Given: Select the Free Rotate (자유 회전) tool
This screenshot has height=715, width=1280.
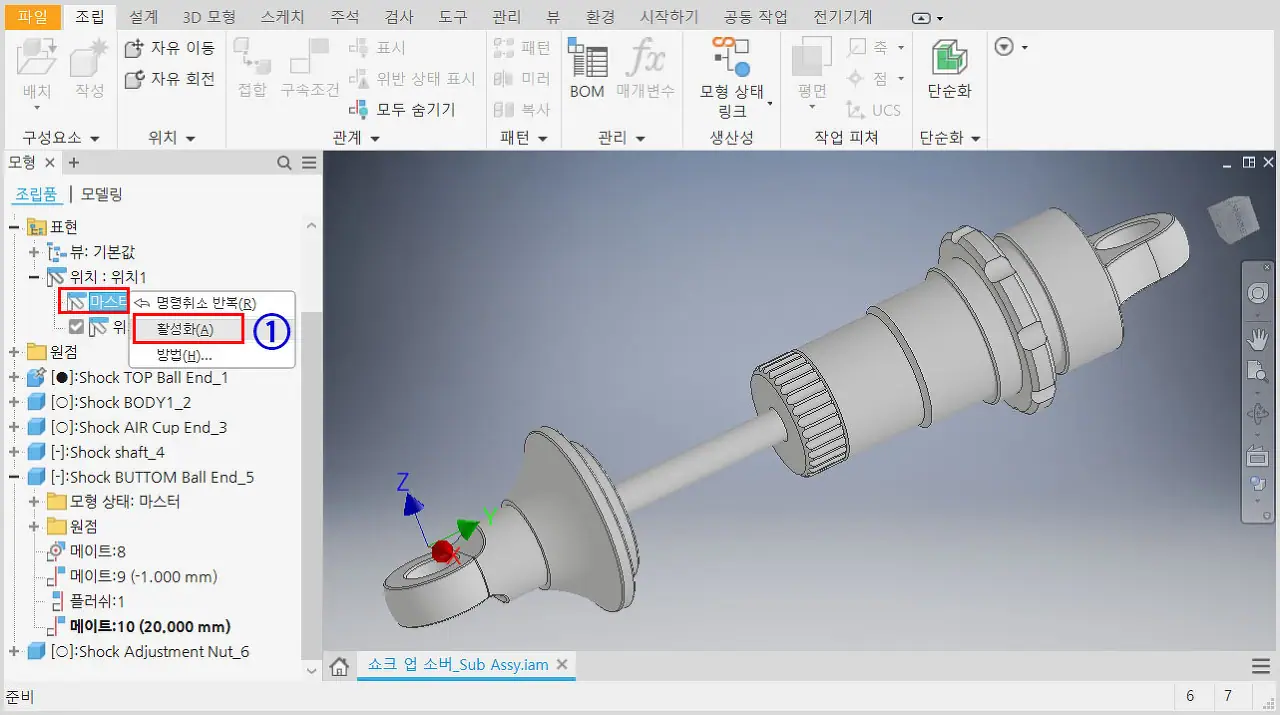Looking at the screenshot, I should tap(169, 79).
